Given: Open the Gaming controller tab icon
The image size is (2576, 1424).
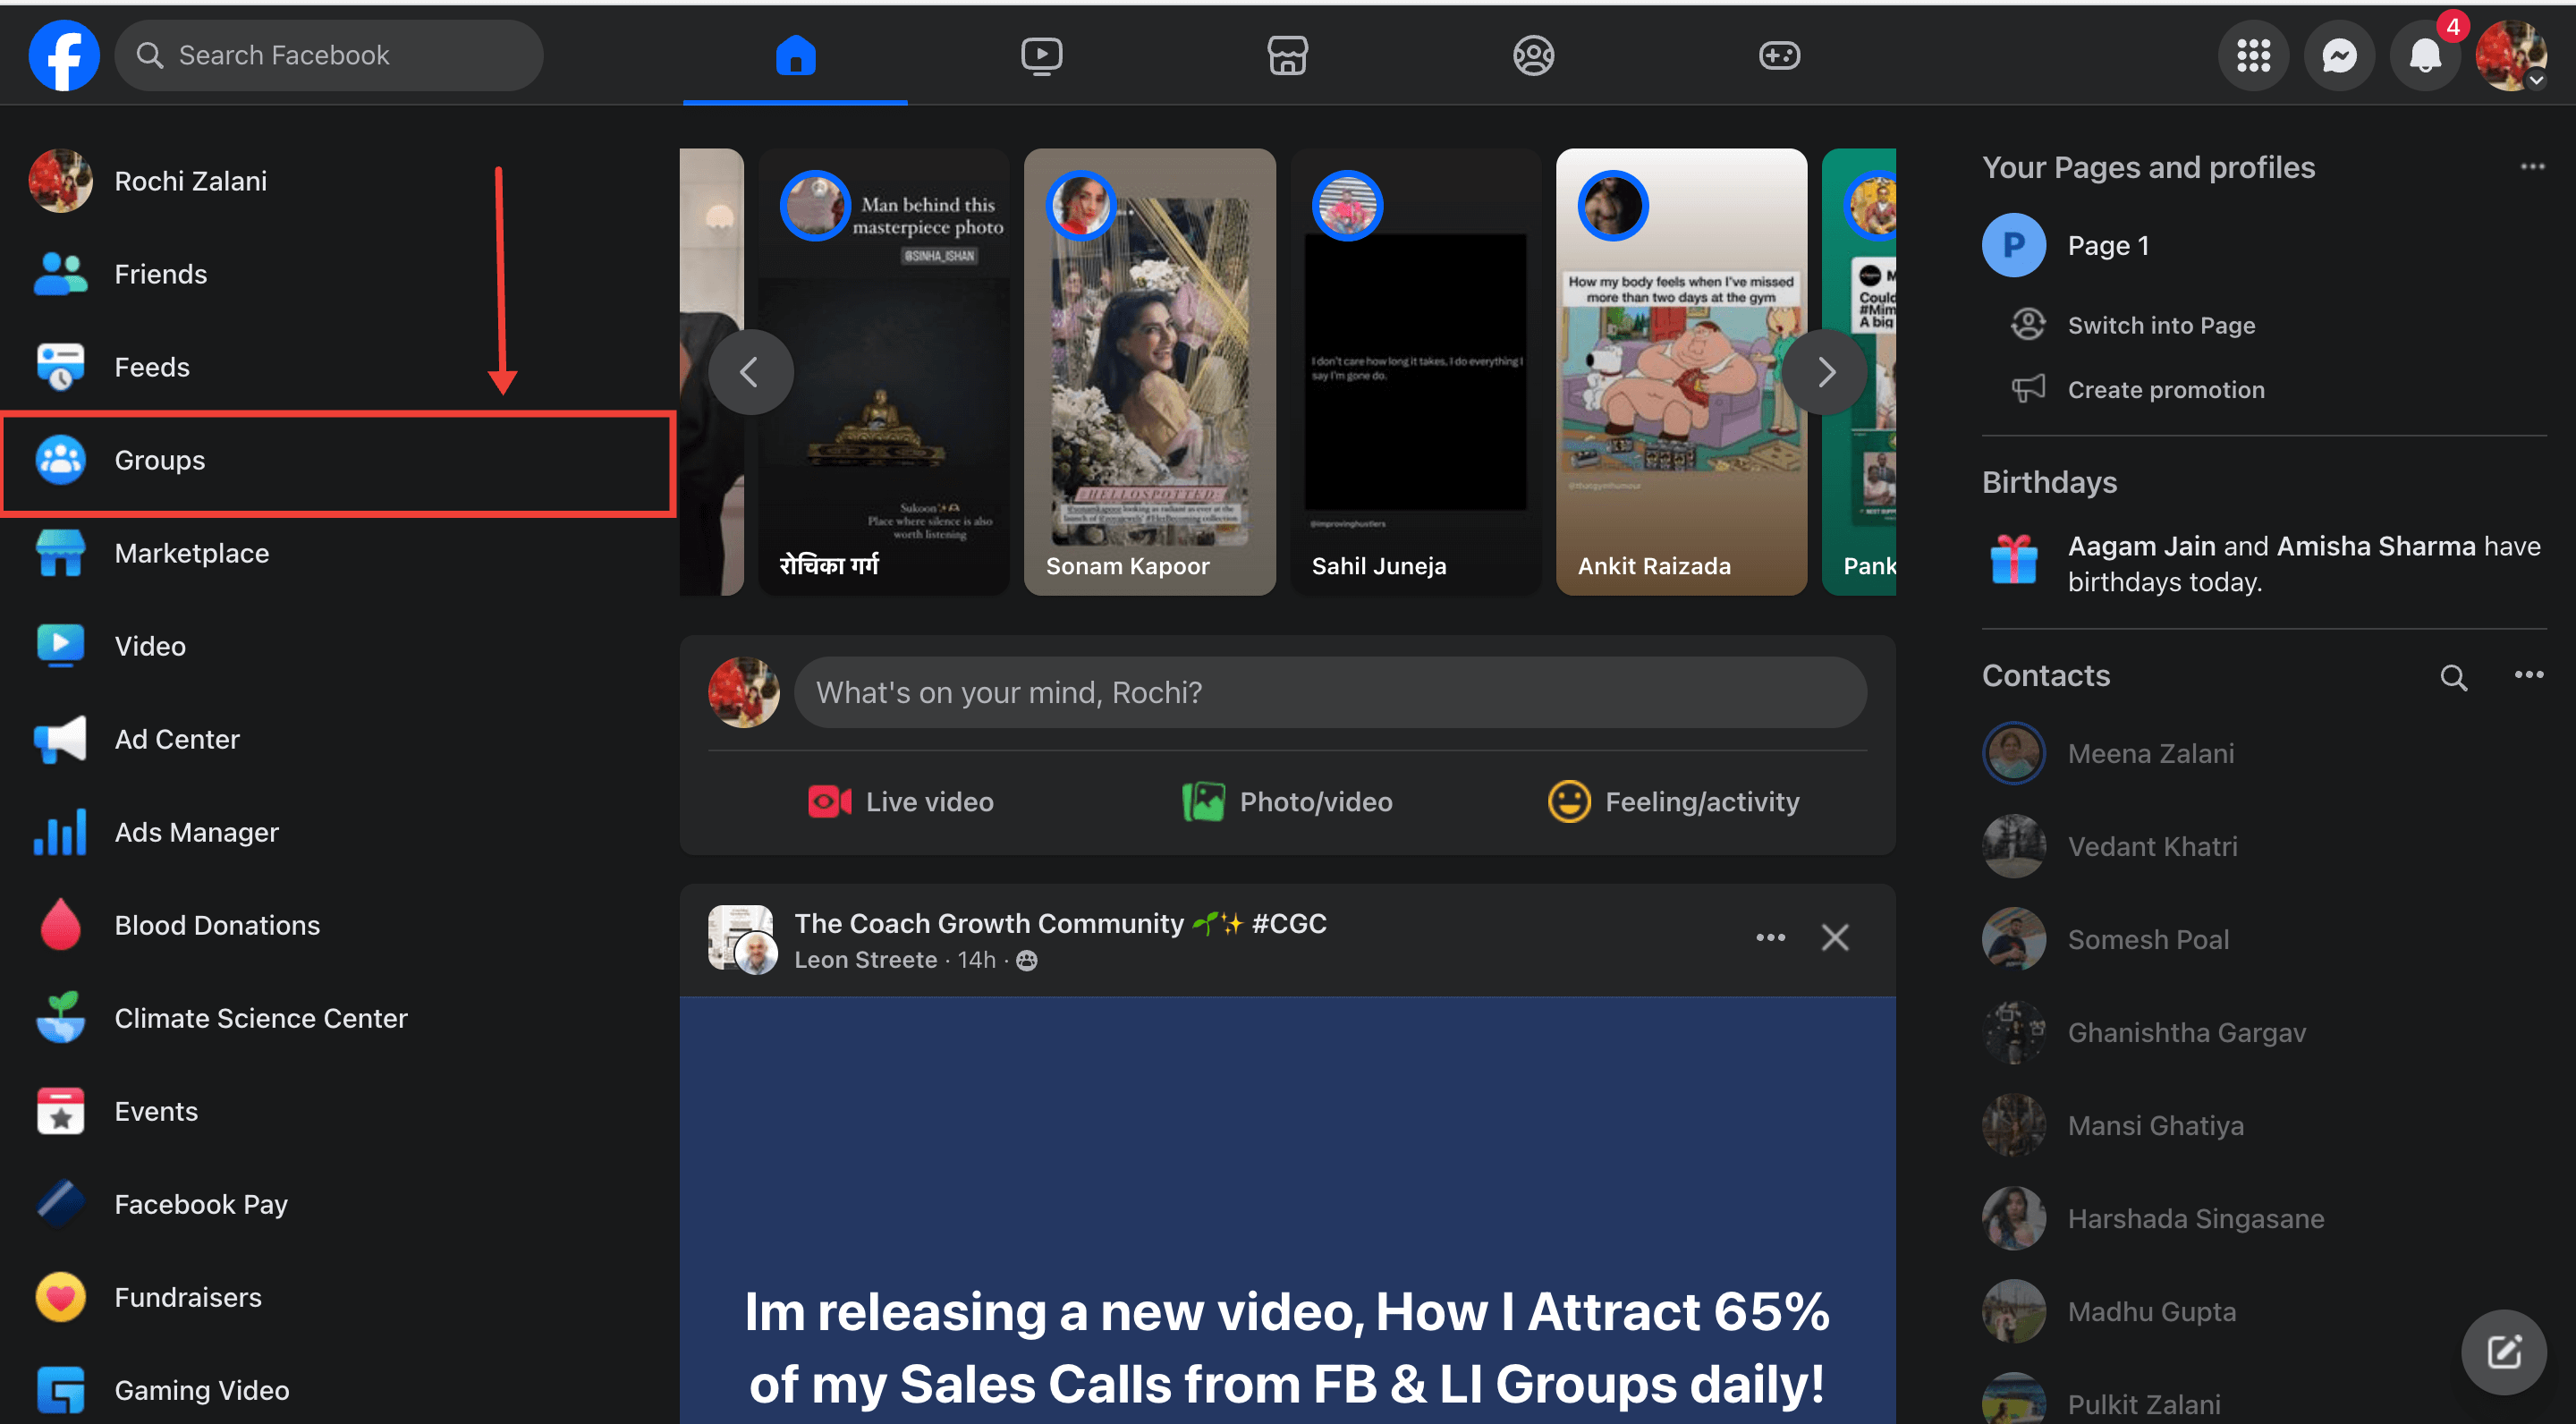Looking at the screenshot, I should pos(1779,55).
